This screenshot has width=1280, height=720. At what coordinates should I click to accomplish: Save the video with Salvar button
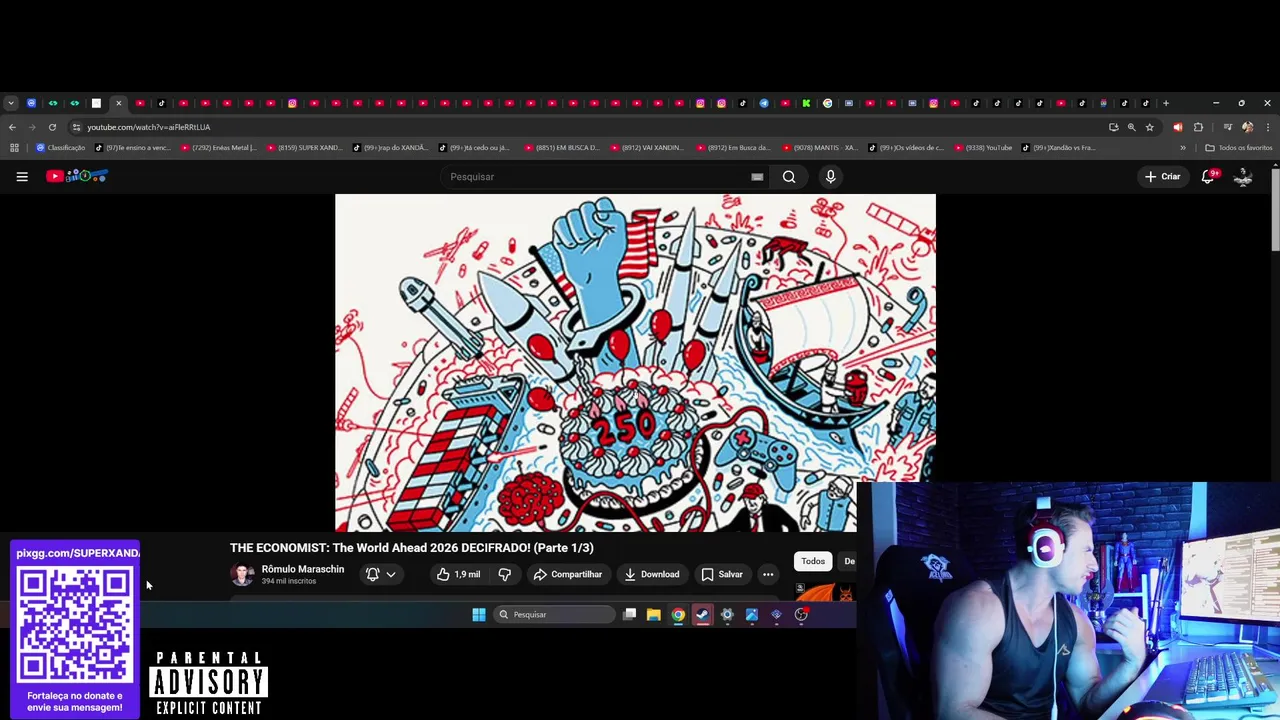point(722,574)
